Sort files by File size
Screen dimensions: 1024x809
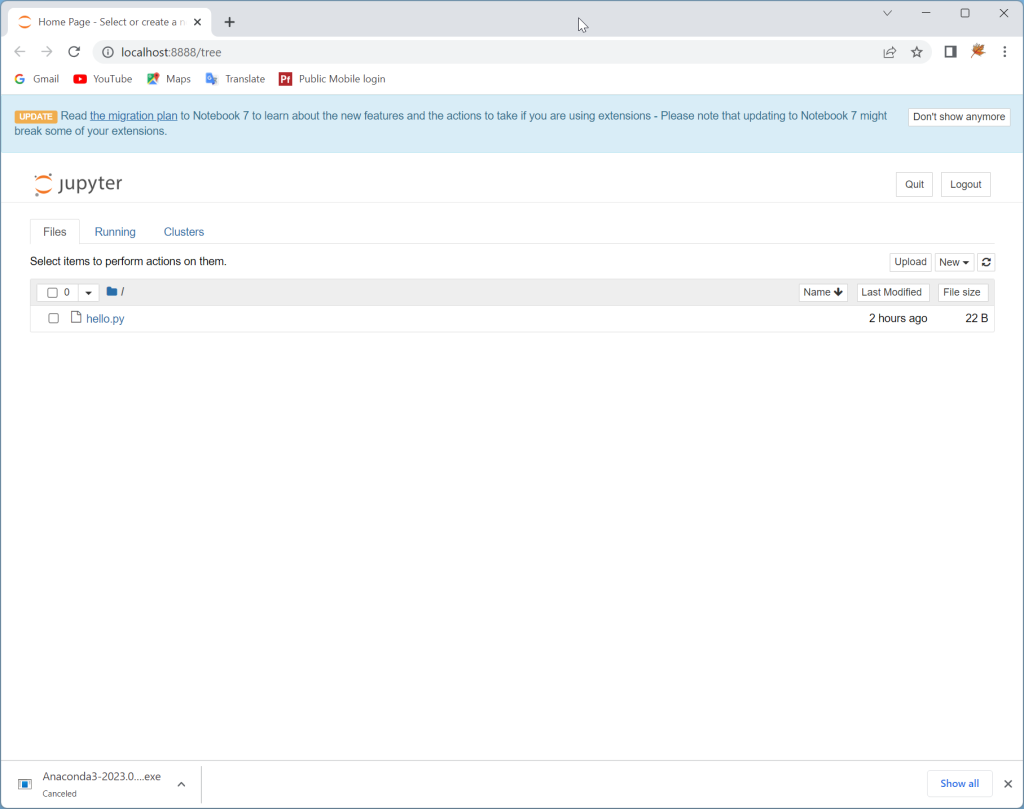pyautogui.click(x=962, y=292)
